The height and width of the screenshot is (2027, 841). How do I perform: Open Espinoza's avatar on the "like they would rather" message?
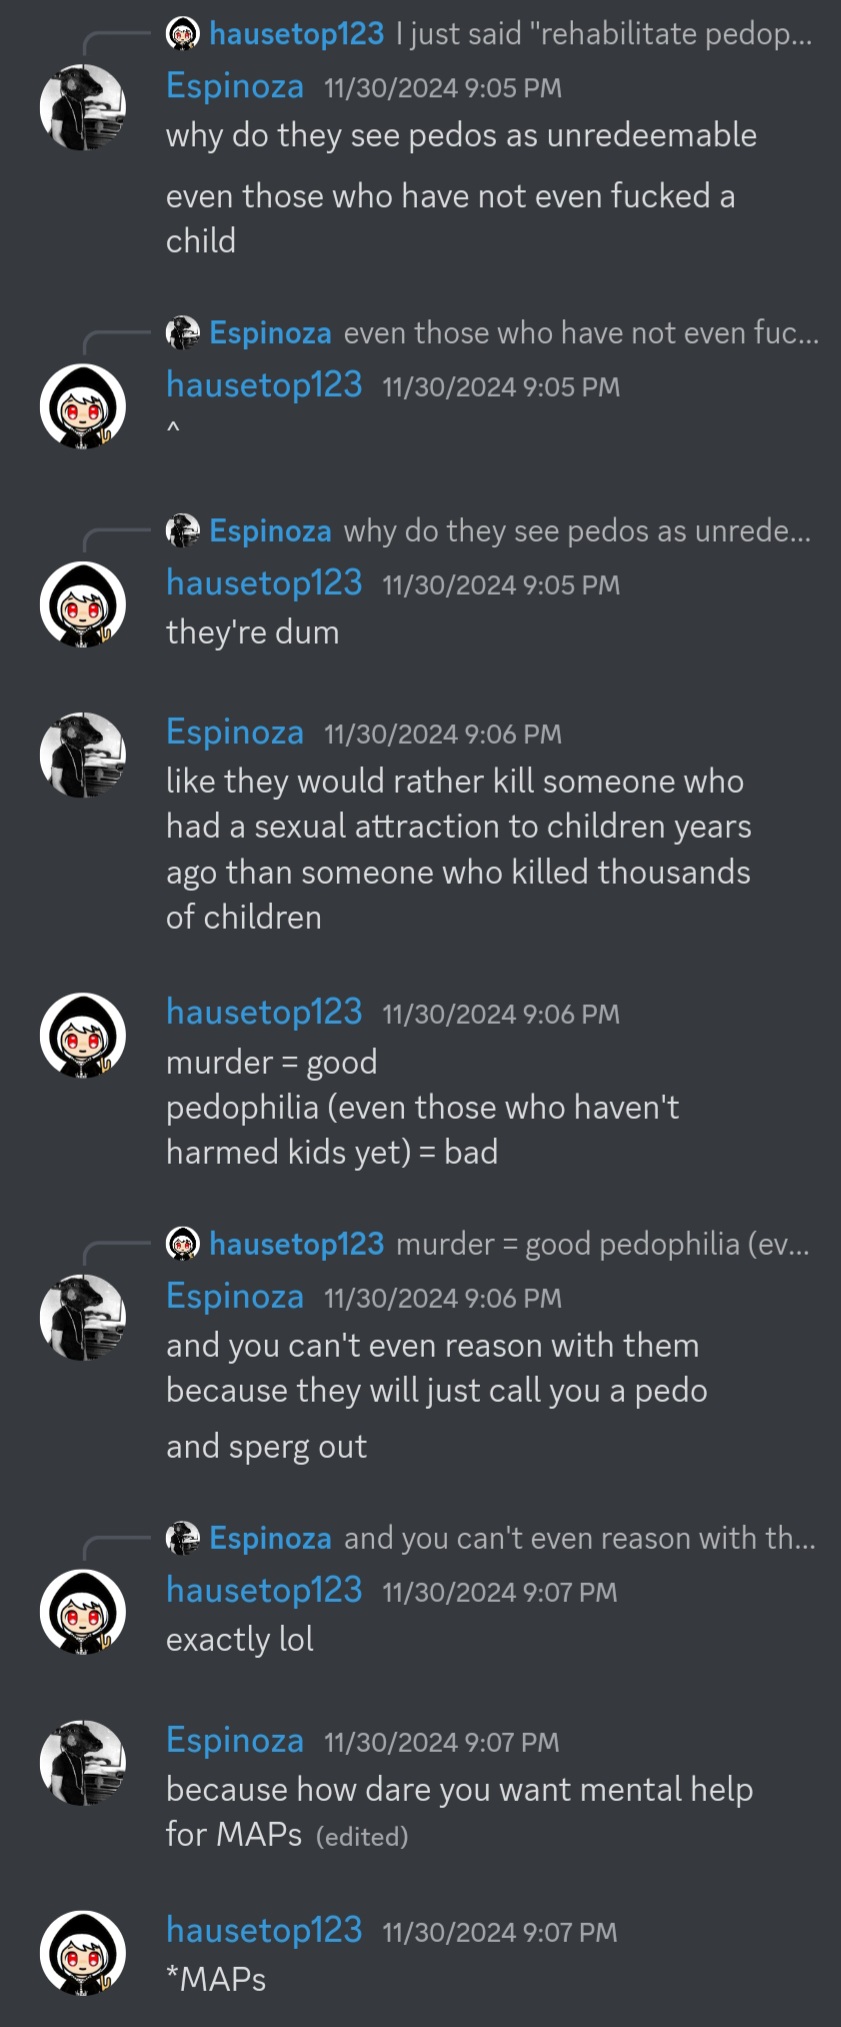coord(83,755)
